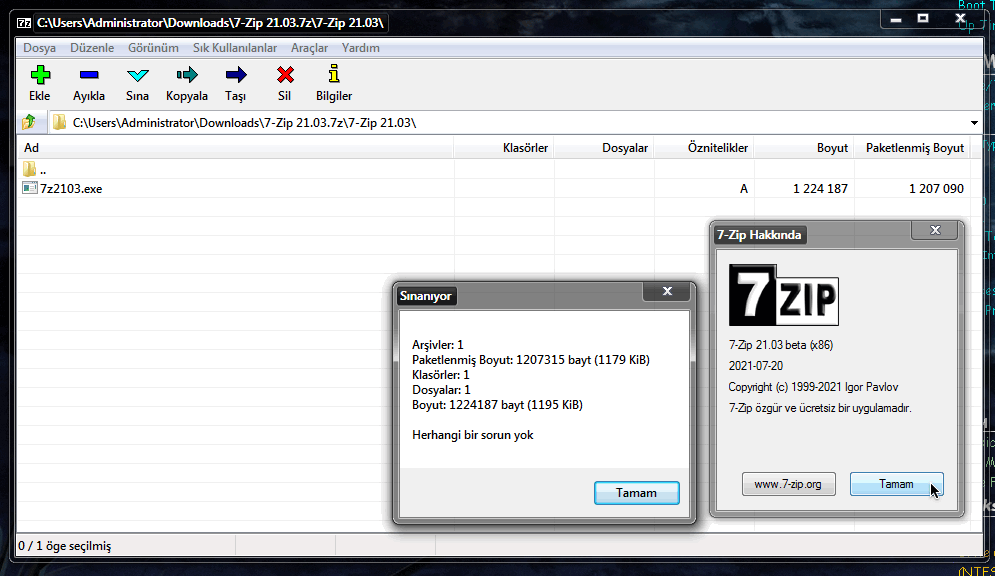Screen dimensions: 995x576
Task: Expand the address bar path dropdown
Action: pos(974,122)
